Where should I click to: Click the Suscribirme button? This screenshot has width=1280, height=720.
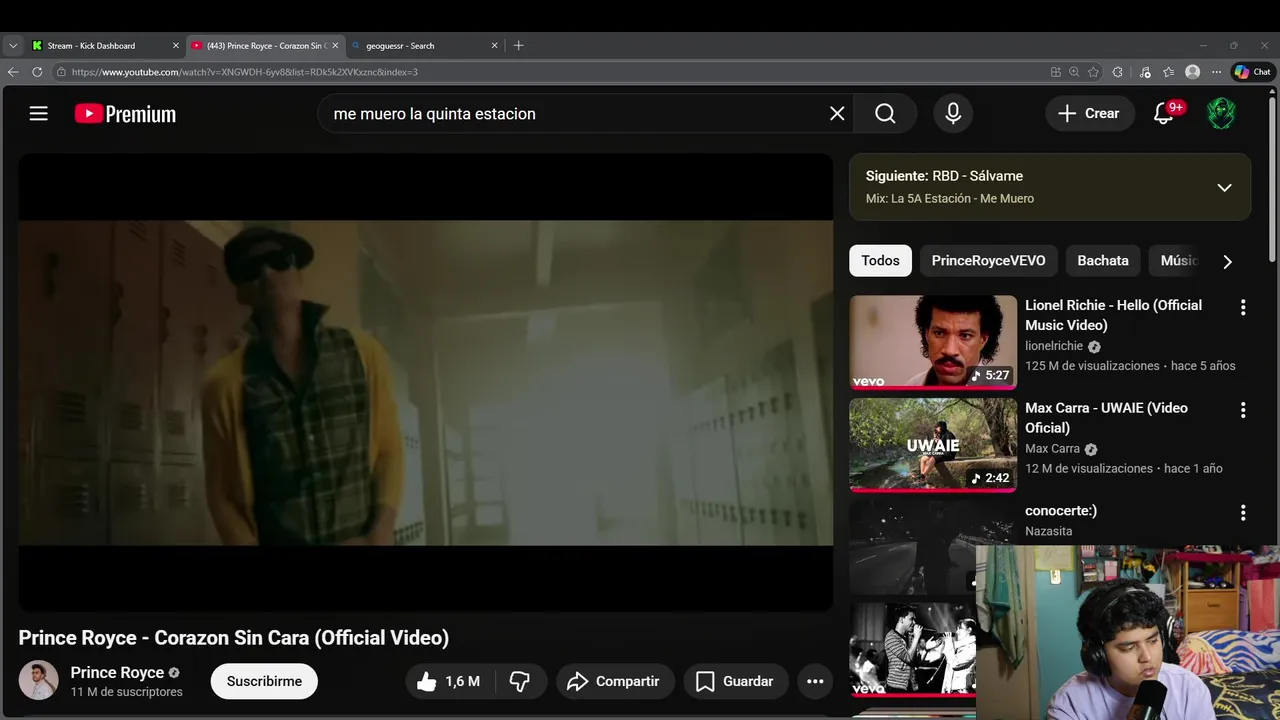[264, 681]
